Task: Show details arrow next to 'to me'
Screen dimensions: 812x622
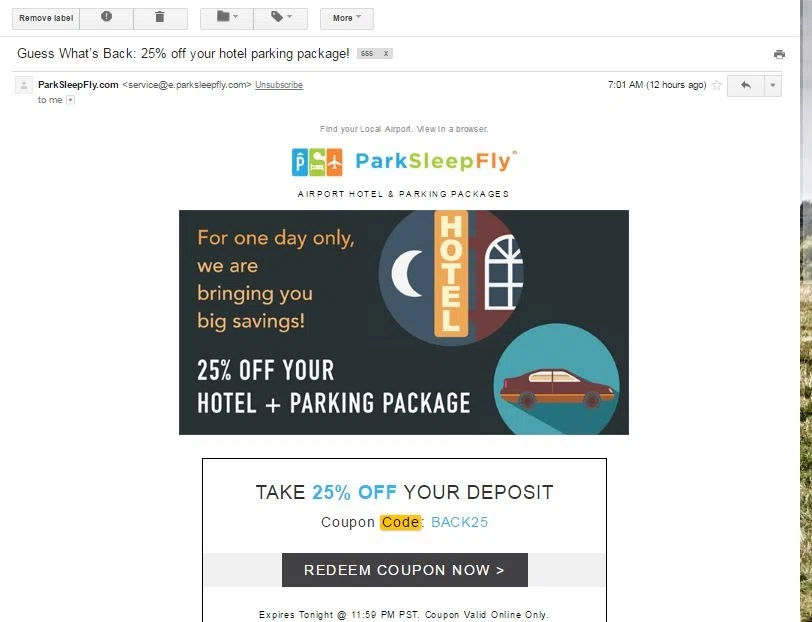Action: point(70,100)
